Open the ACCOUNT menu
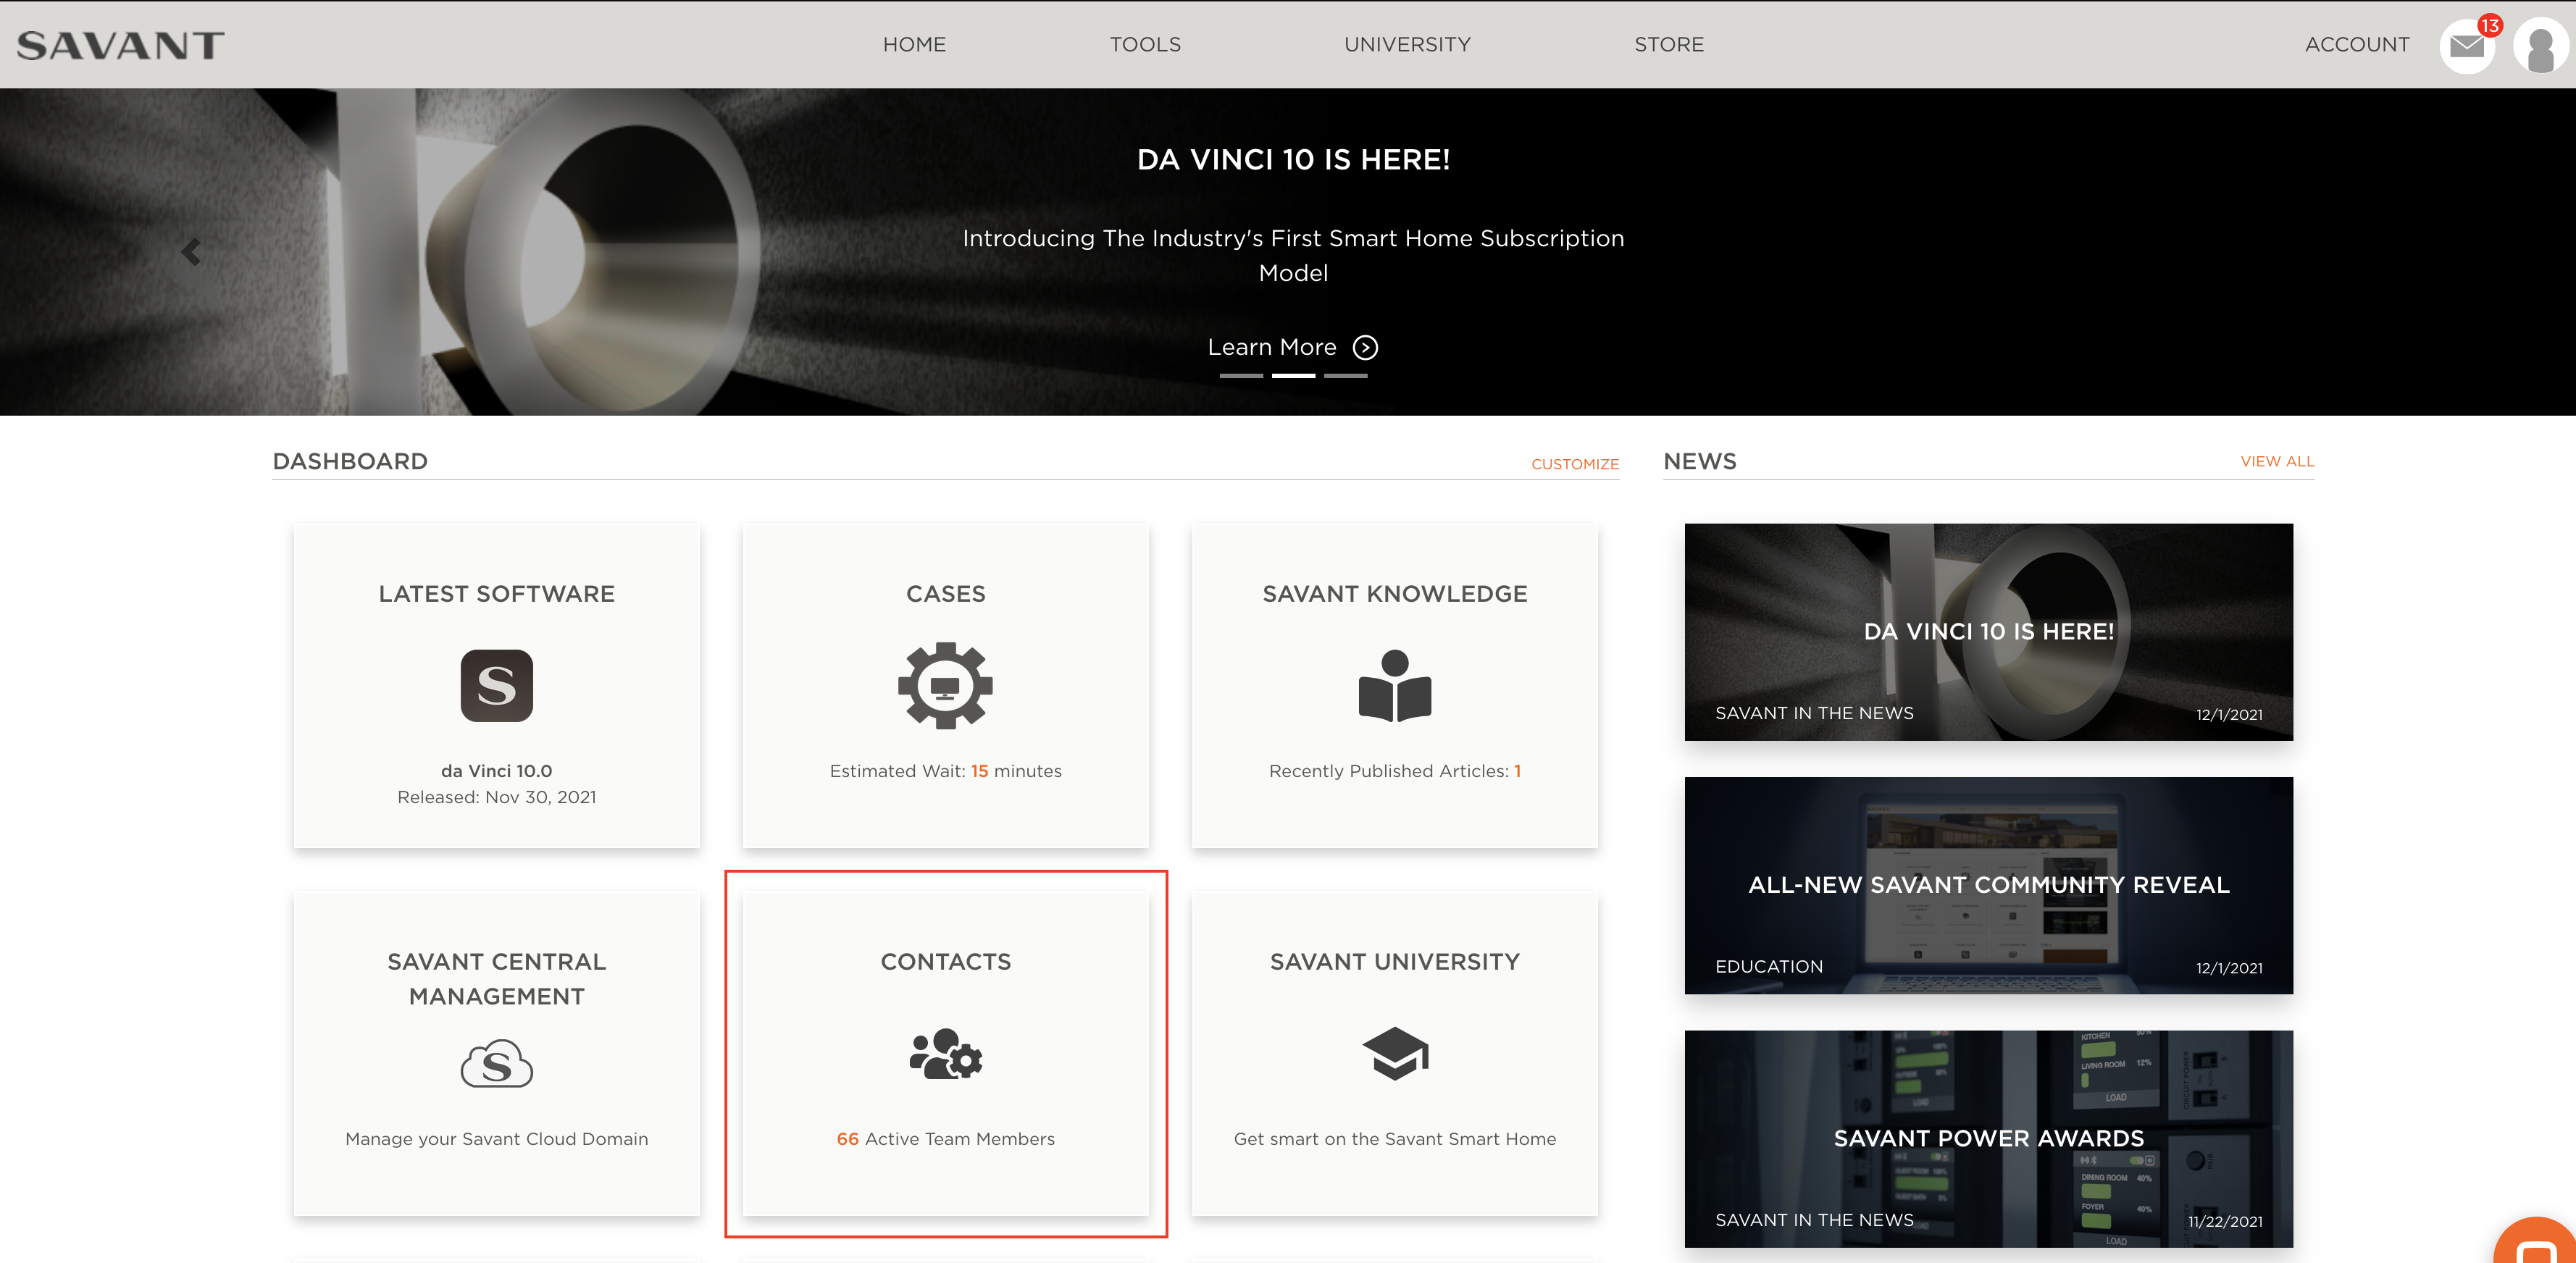 2358,44
